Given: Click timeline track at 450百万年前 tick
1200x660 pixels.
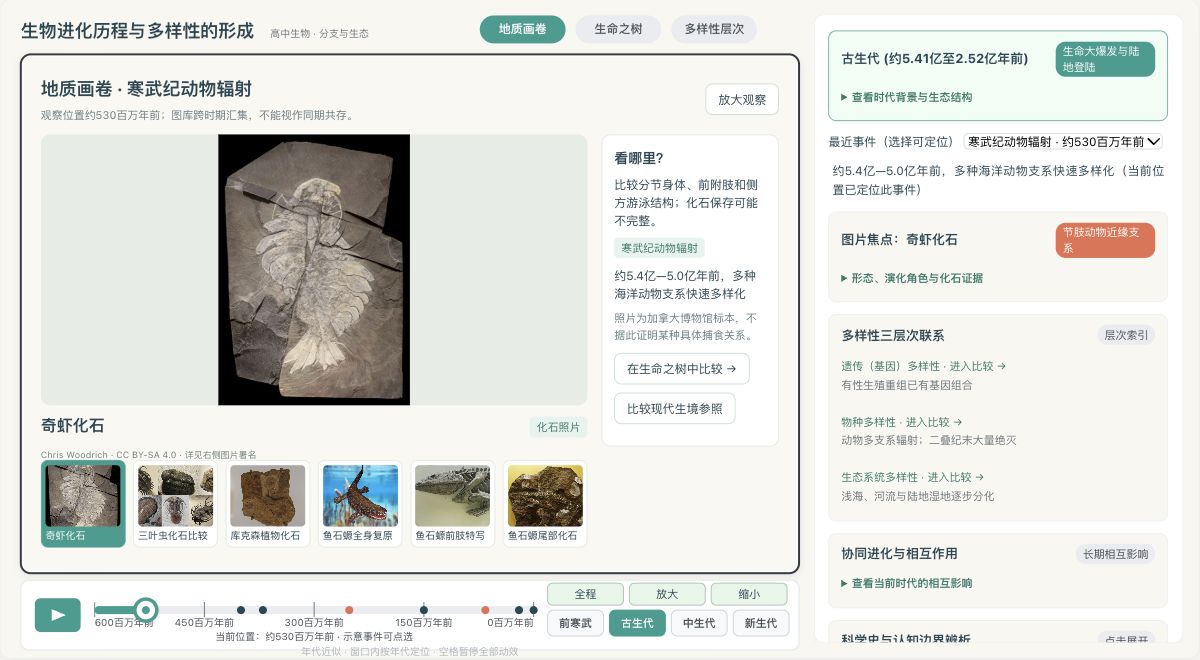Looking at the screenshot, I should pyautogui.click(x=204, y=609).
